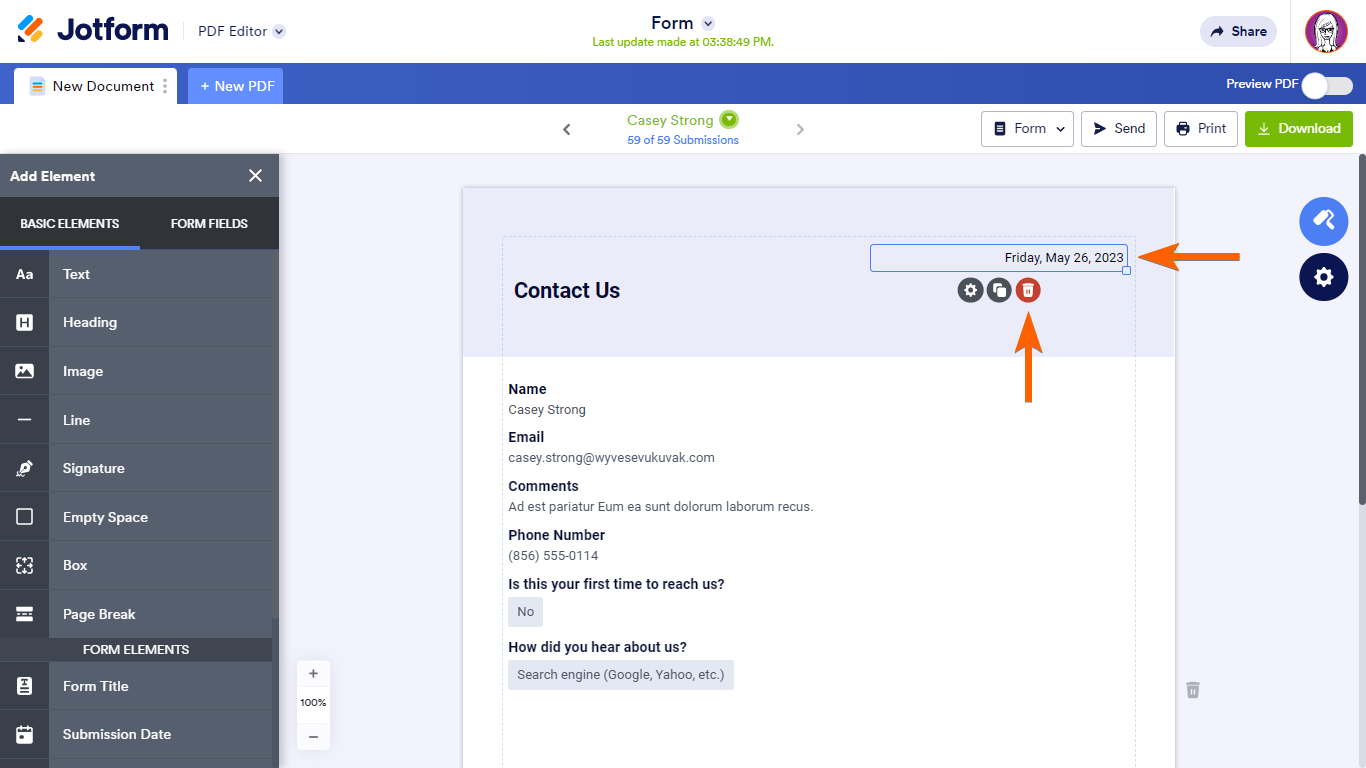The width and height of the screenshot is (1366, 768).
Task: Open New Document tab options menu
Action: (165, 86)
